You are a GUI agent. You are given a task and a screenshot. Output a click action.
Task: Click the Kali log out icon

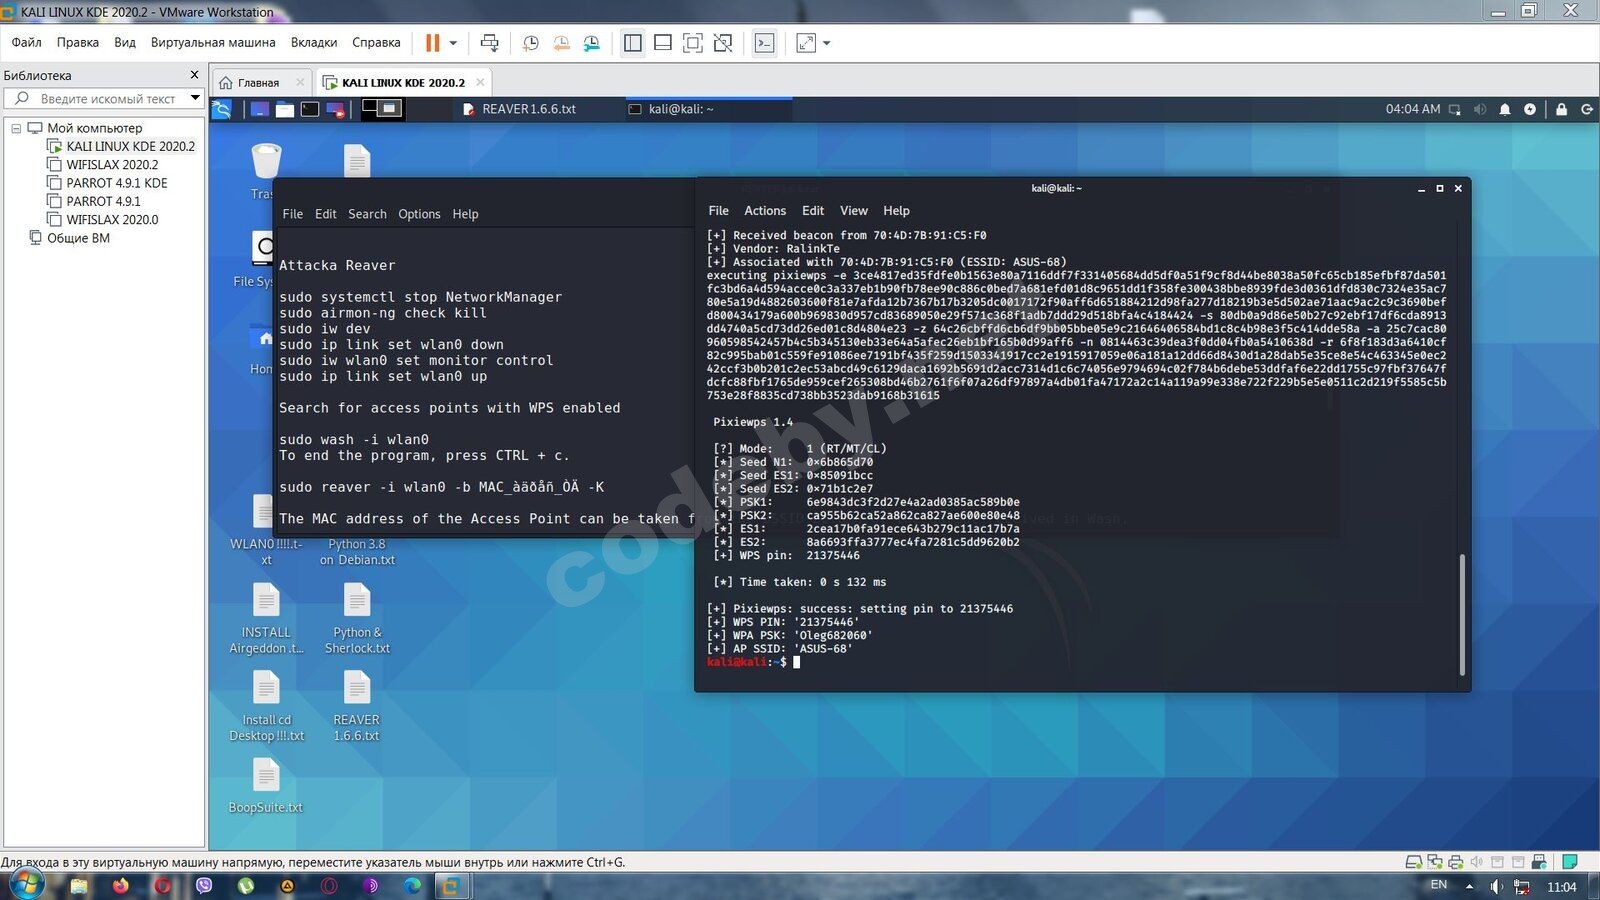[1586, 109]
